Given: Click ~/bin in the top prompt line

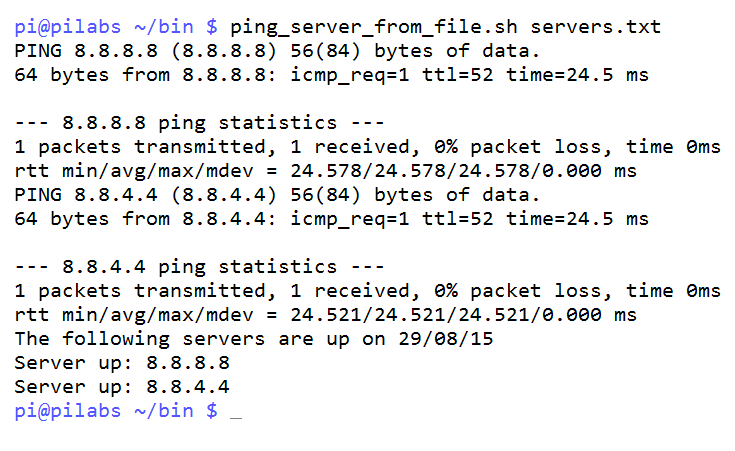Looking at the screenshot, I should click(x=164, y=26).
